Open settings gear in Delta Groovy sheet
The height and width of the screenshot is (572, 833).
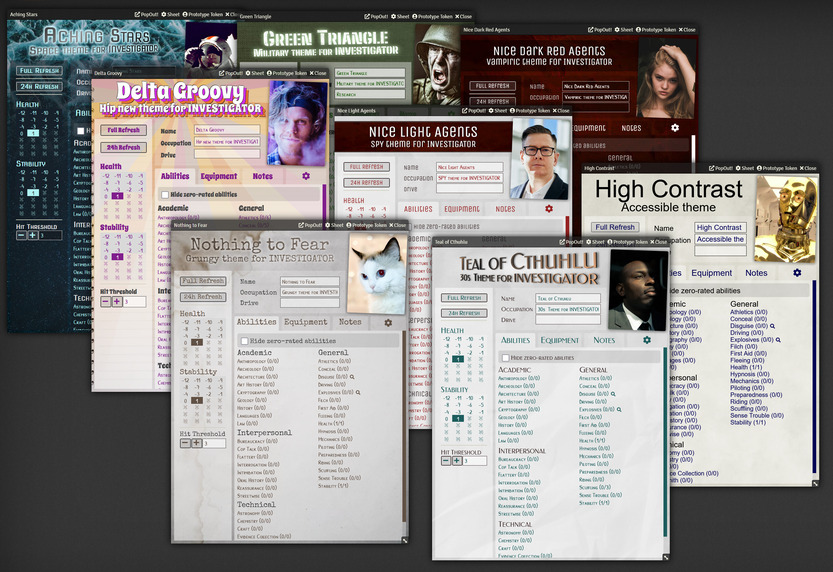click(x=306, y=176)
